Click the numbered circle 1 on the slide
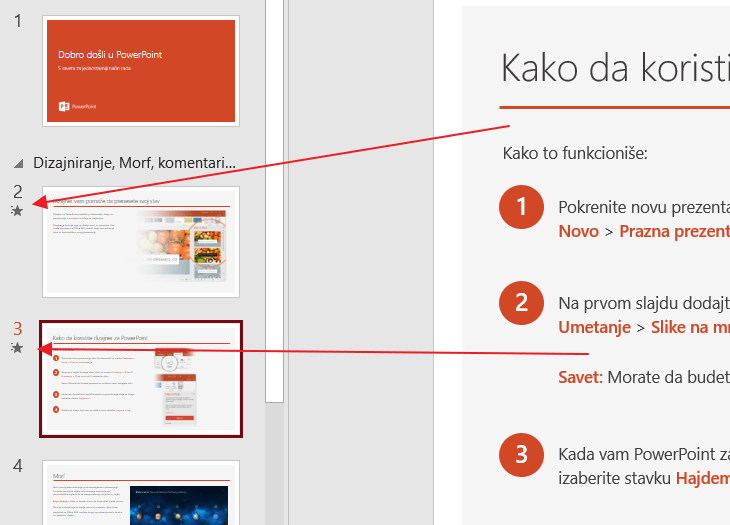This screenshot has width=730, height=525. pos(521,207)
